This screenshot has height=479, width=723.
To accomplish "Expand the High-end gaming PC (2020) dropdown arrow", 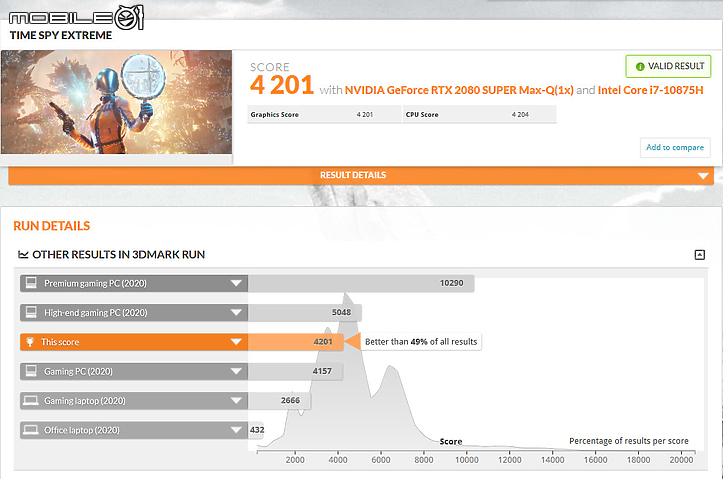I will coord(236,313).
